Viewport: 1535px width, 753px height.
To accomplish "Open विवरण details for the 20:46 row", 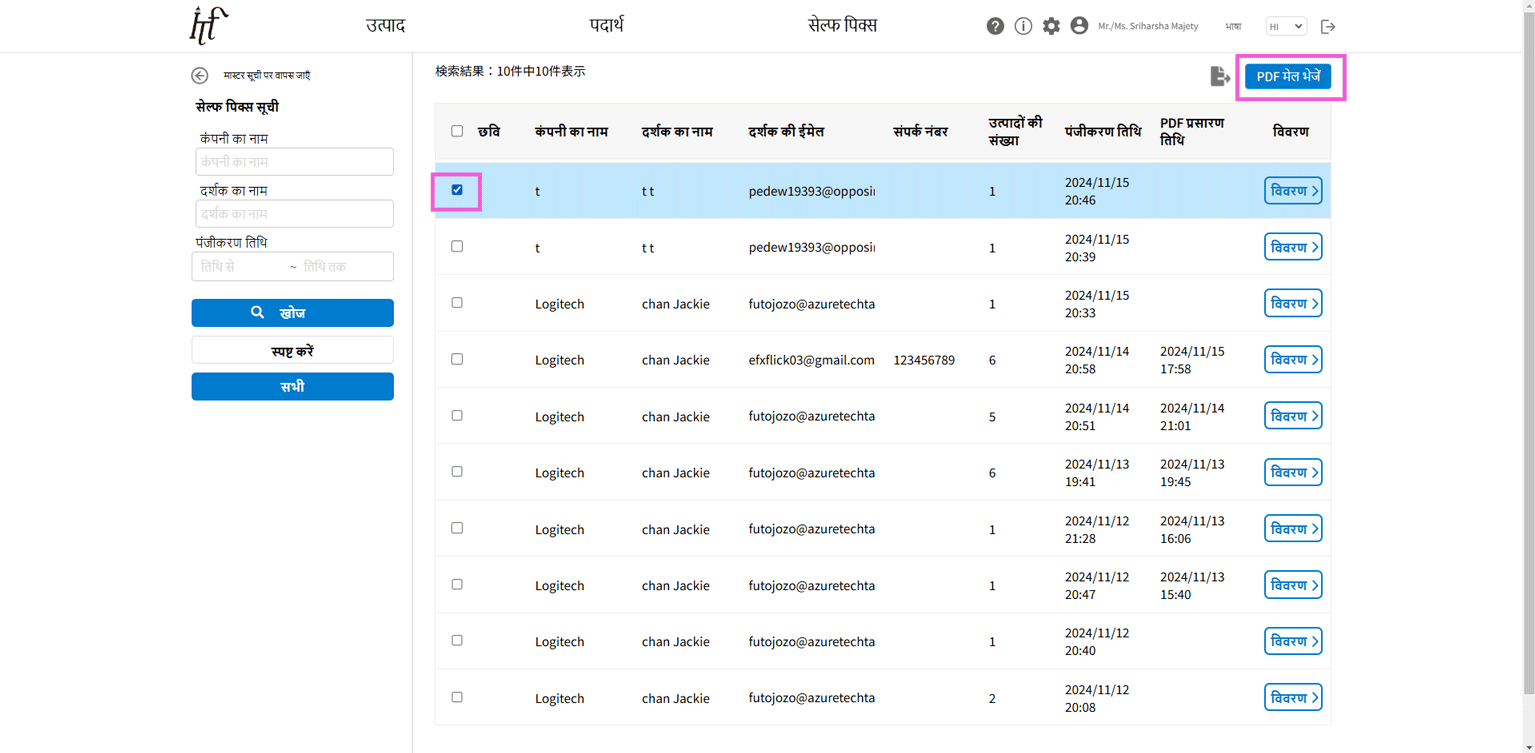I will [x=1293, y=191].
